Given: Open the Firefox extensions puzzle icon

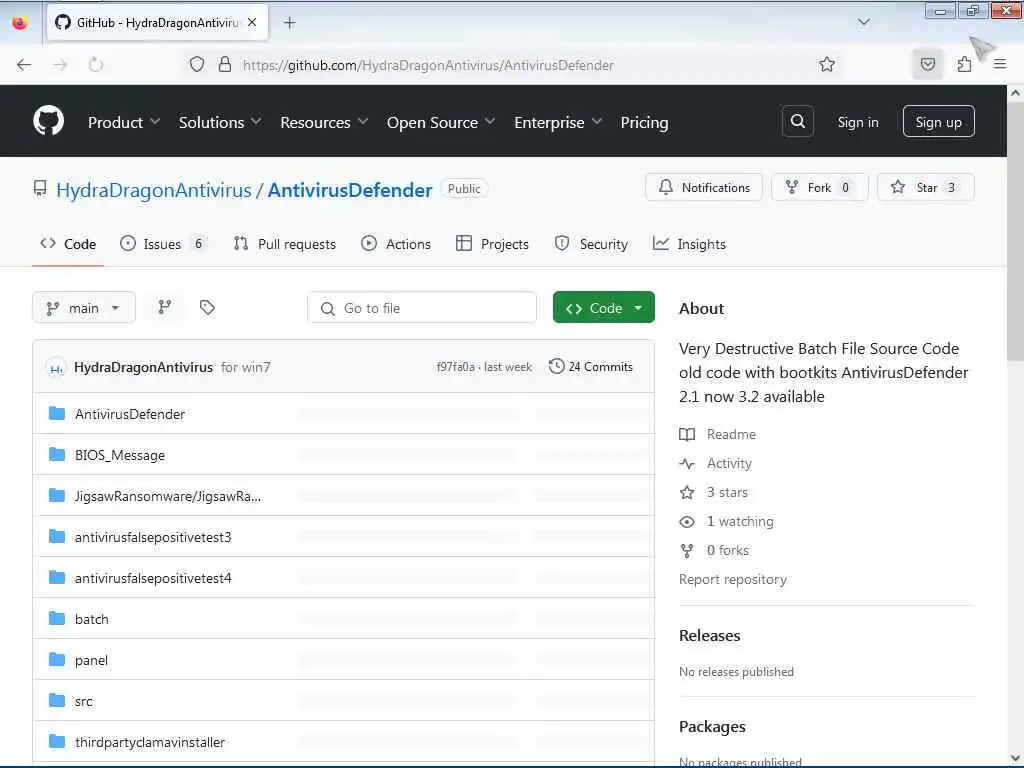Looking at the screenshot, I should (x=964, y=65).
